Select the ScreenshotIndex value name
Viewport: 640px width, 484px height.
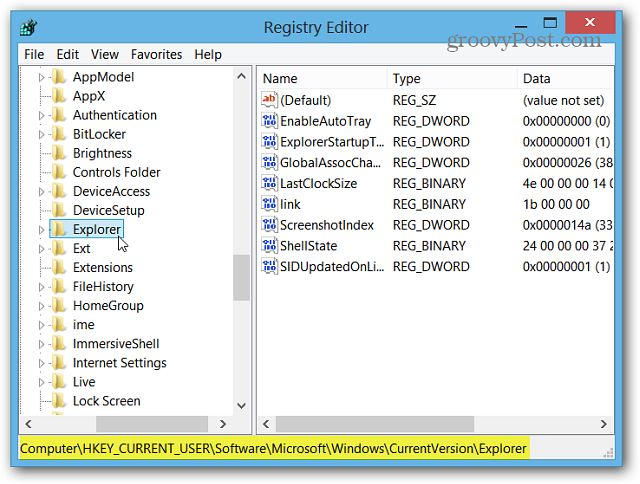click(x=327, y=225)
